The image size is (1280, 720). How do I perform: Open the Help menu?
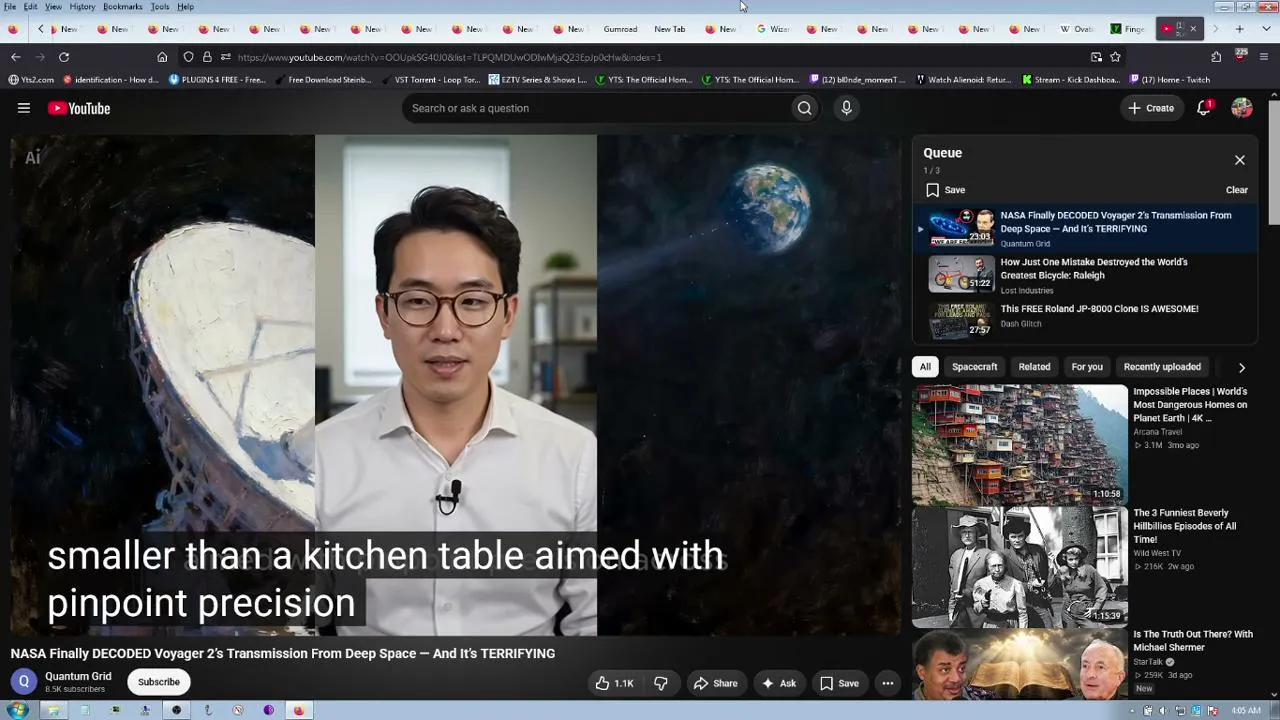tap(185, 7)
